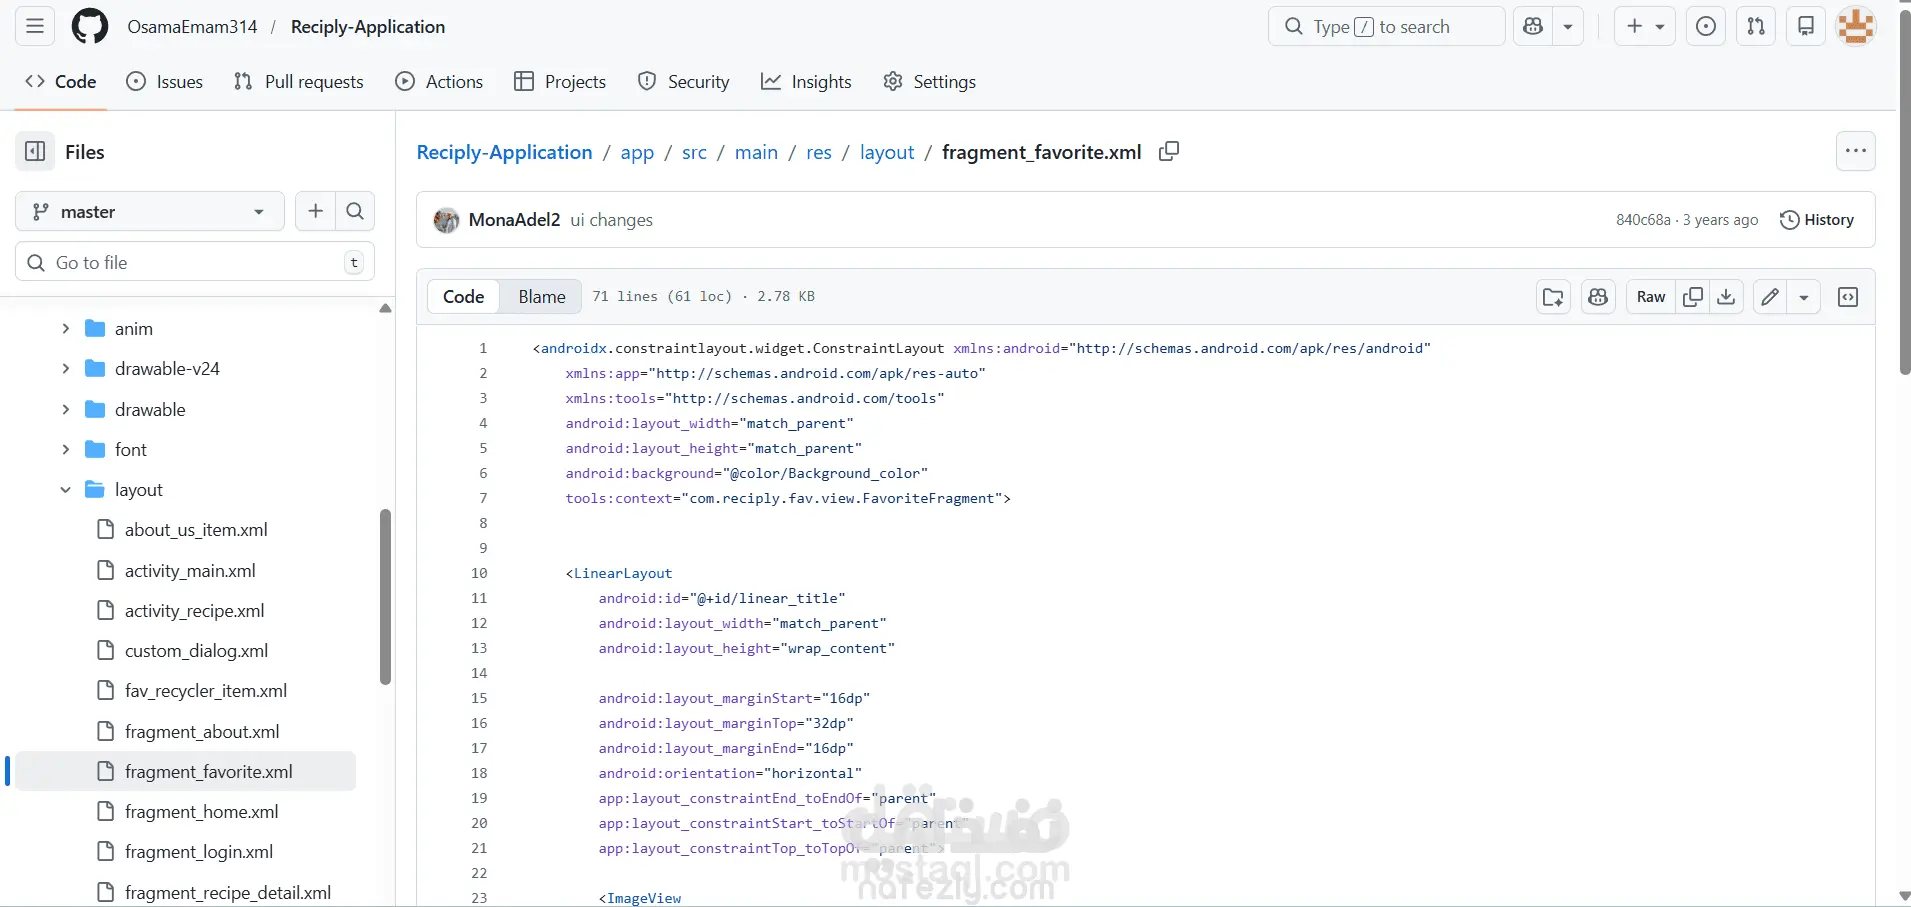1911x907 pixels.
Task: Click the Go to file field
Action: pyautogui.click(x=195, y=262)
